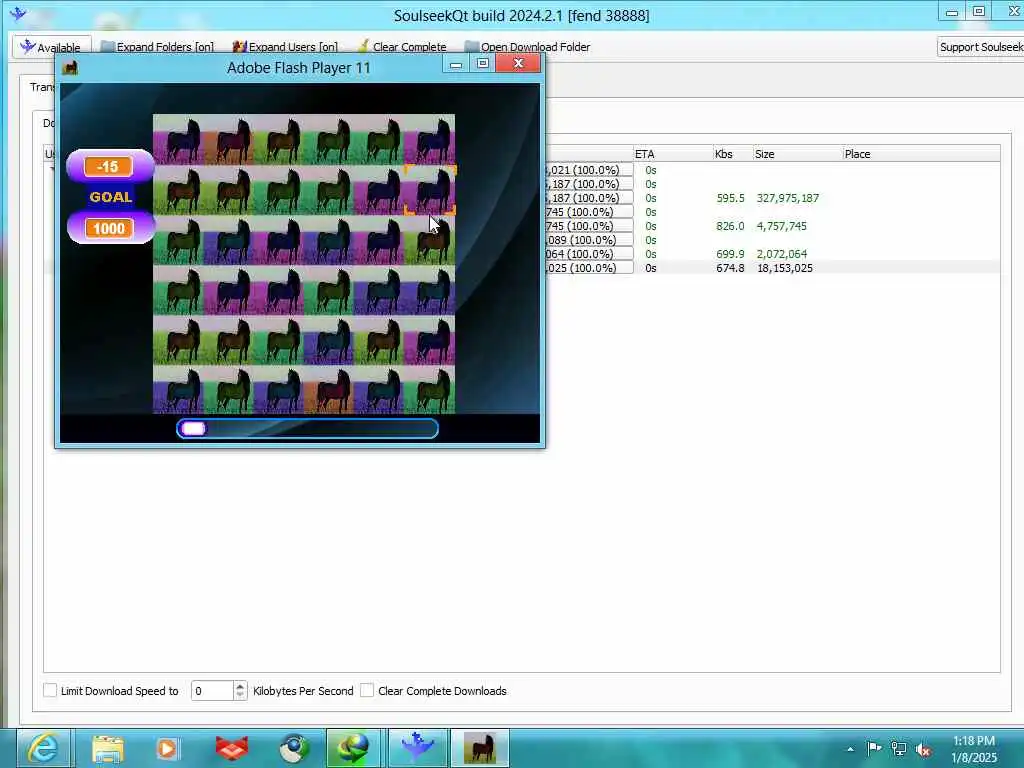Select the lime-green horse tile under the mouse cursor
1024x768 pixels.
click(x=430, y=240)
